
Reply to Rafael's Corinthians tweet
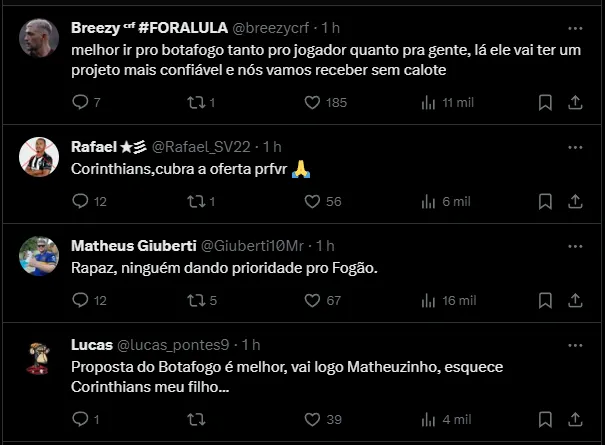click(82, 201)
